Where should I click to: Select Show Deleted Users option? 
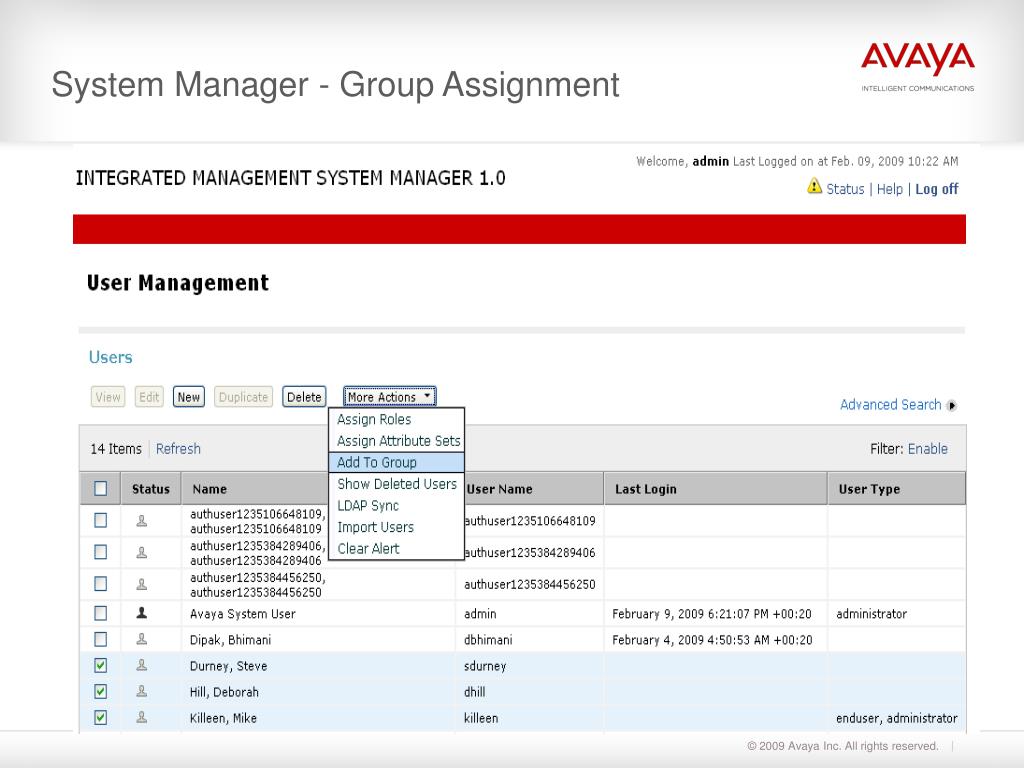point(396,484)
